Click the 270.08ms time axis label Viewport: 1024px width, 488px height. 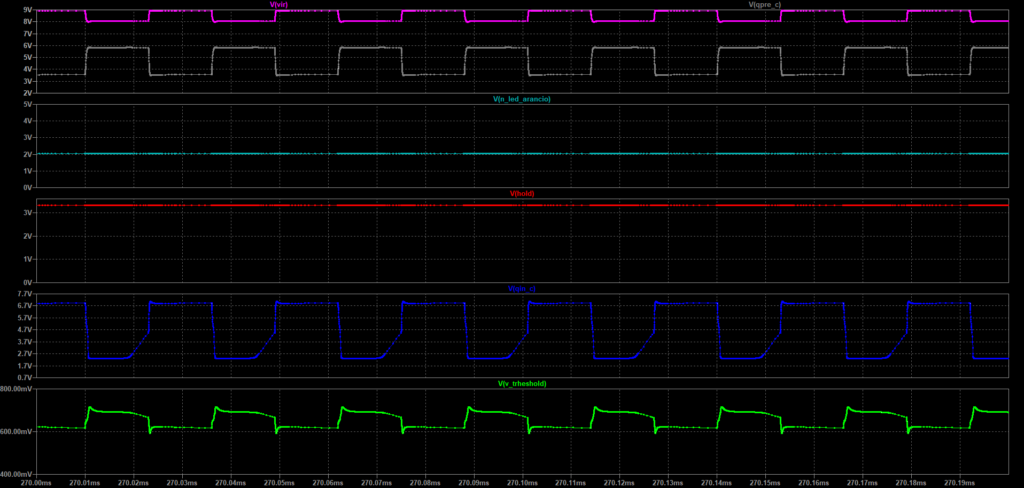point(426,483)
